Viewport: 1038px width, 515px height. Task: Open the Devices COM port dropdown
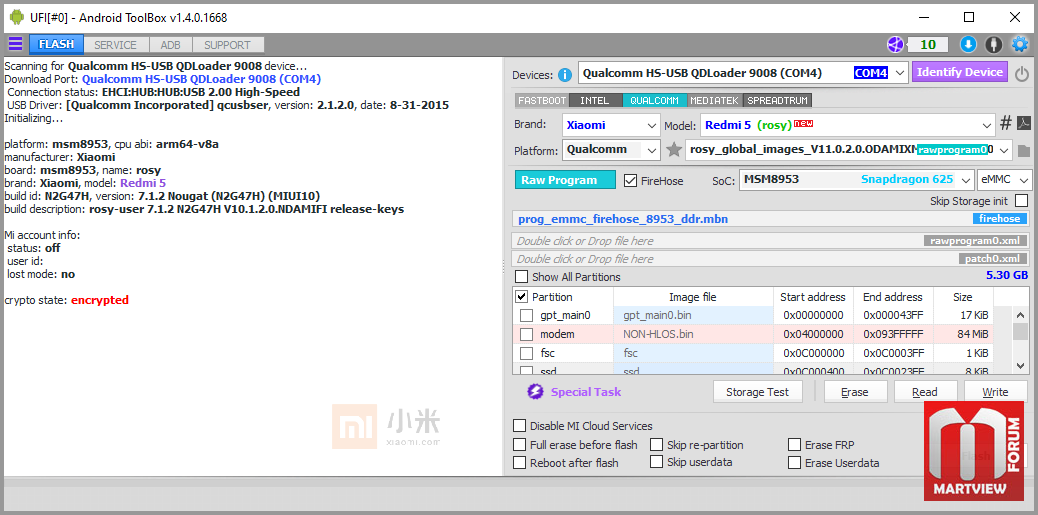coord(743,73)
